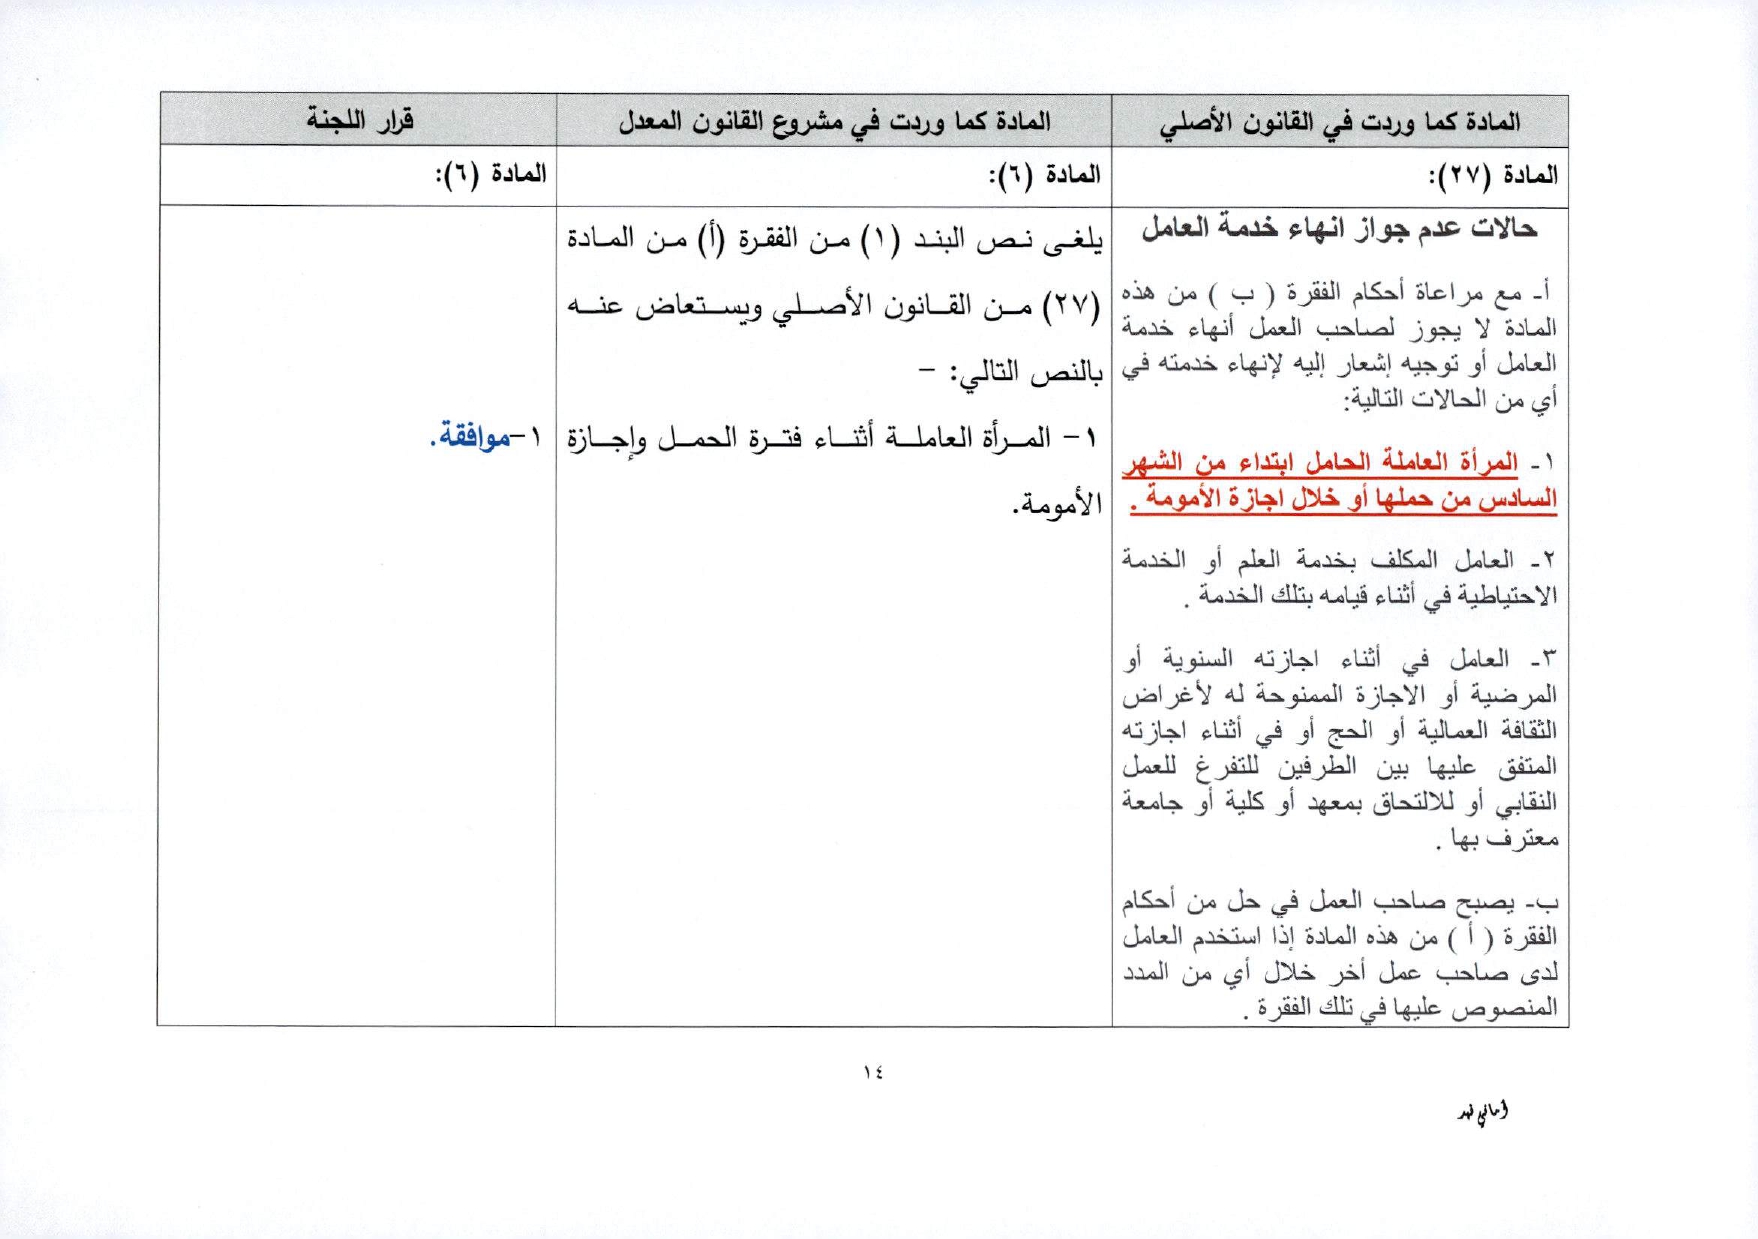This screenshot has width=1758, height=1239.
Task: Click the "قرار اللجنة" column header
Action: click(360, 120)
